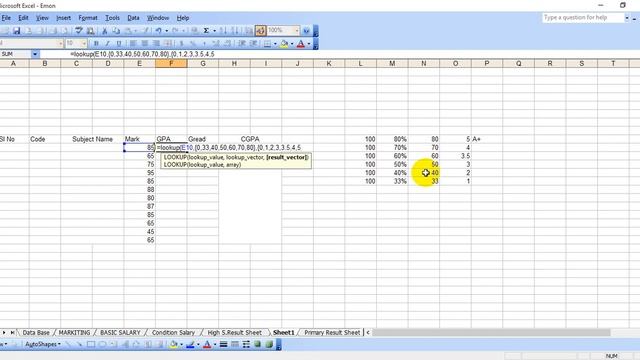Click the CGPA header cell

pos(250,139)
